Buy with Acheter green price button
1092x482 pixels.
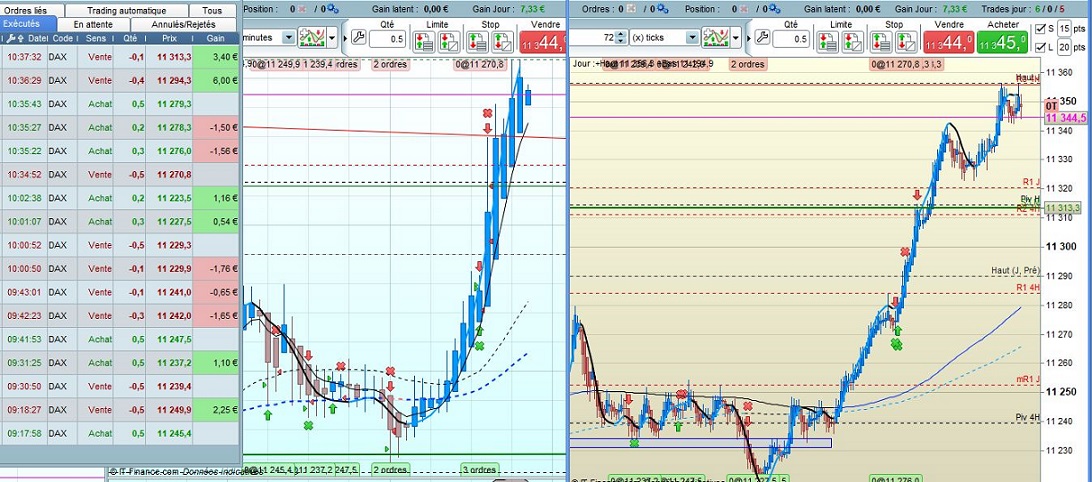(x=1002, y=42)
